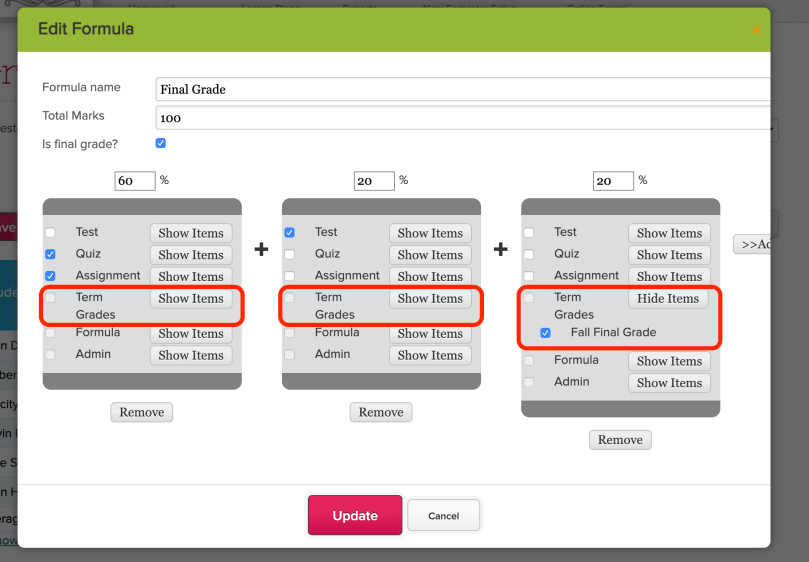Uncheck Fall Final Grade checkbox
This screenshot has height=562, width=809.
(545, 333)
